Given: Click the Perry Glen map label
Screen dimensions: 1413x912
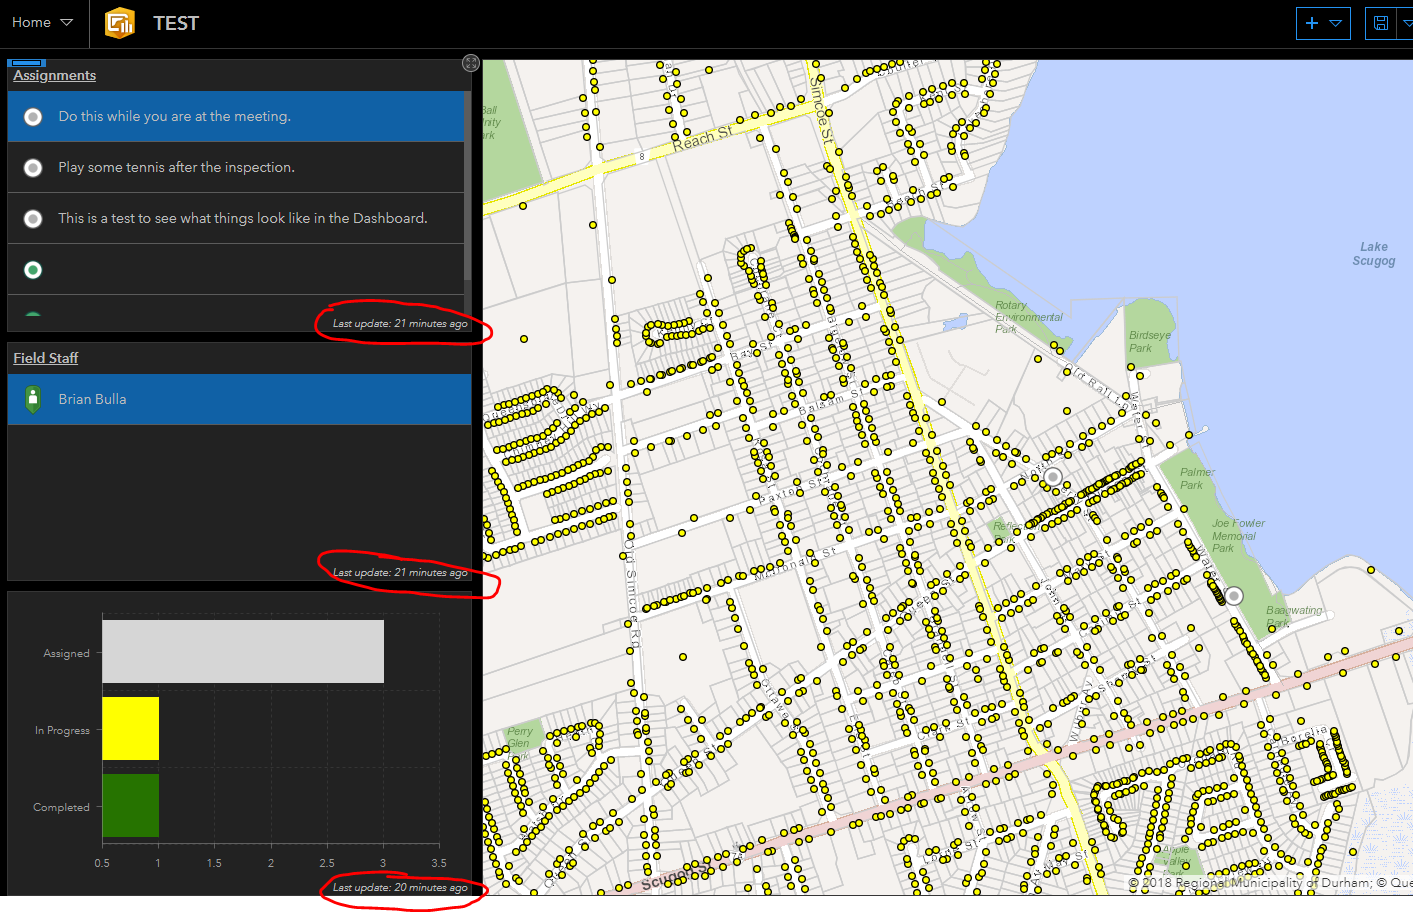Looking at the screenshot, I should [520, 737].
